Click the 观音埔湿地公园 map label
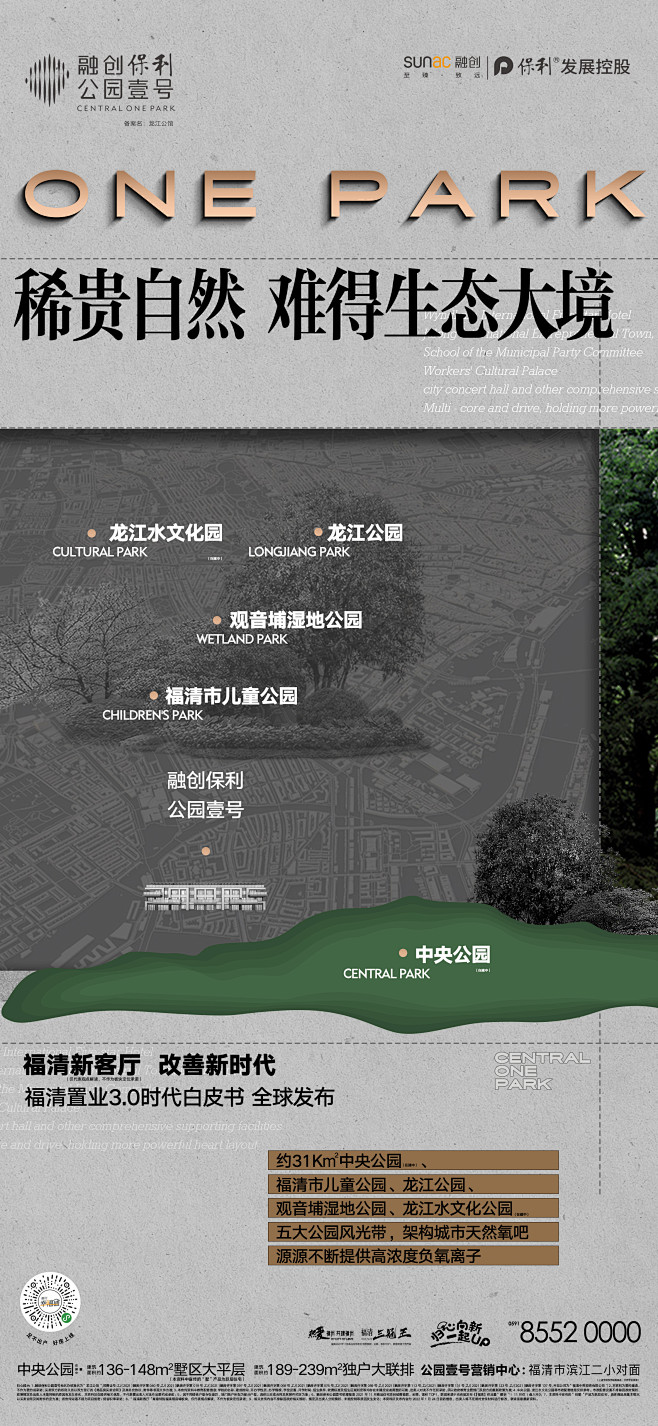The width and height of the screenshot is (658, 1426). [x=295, y=620]
